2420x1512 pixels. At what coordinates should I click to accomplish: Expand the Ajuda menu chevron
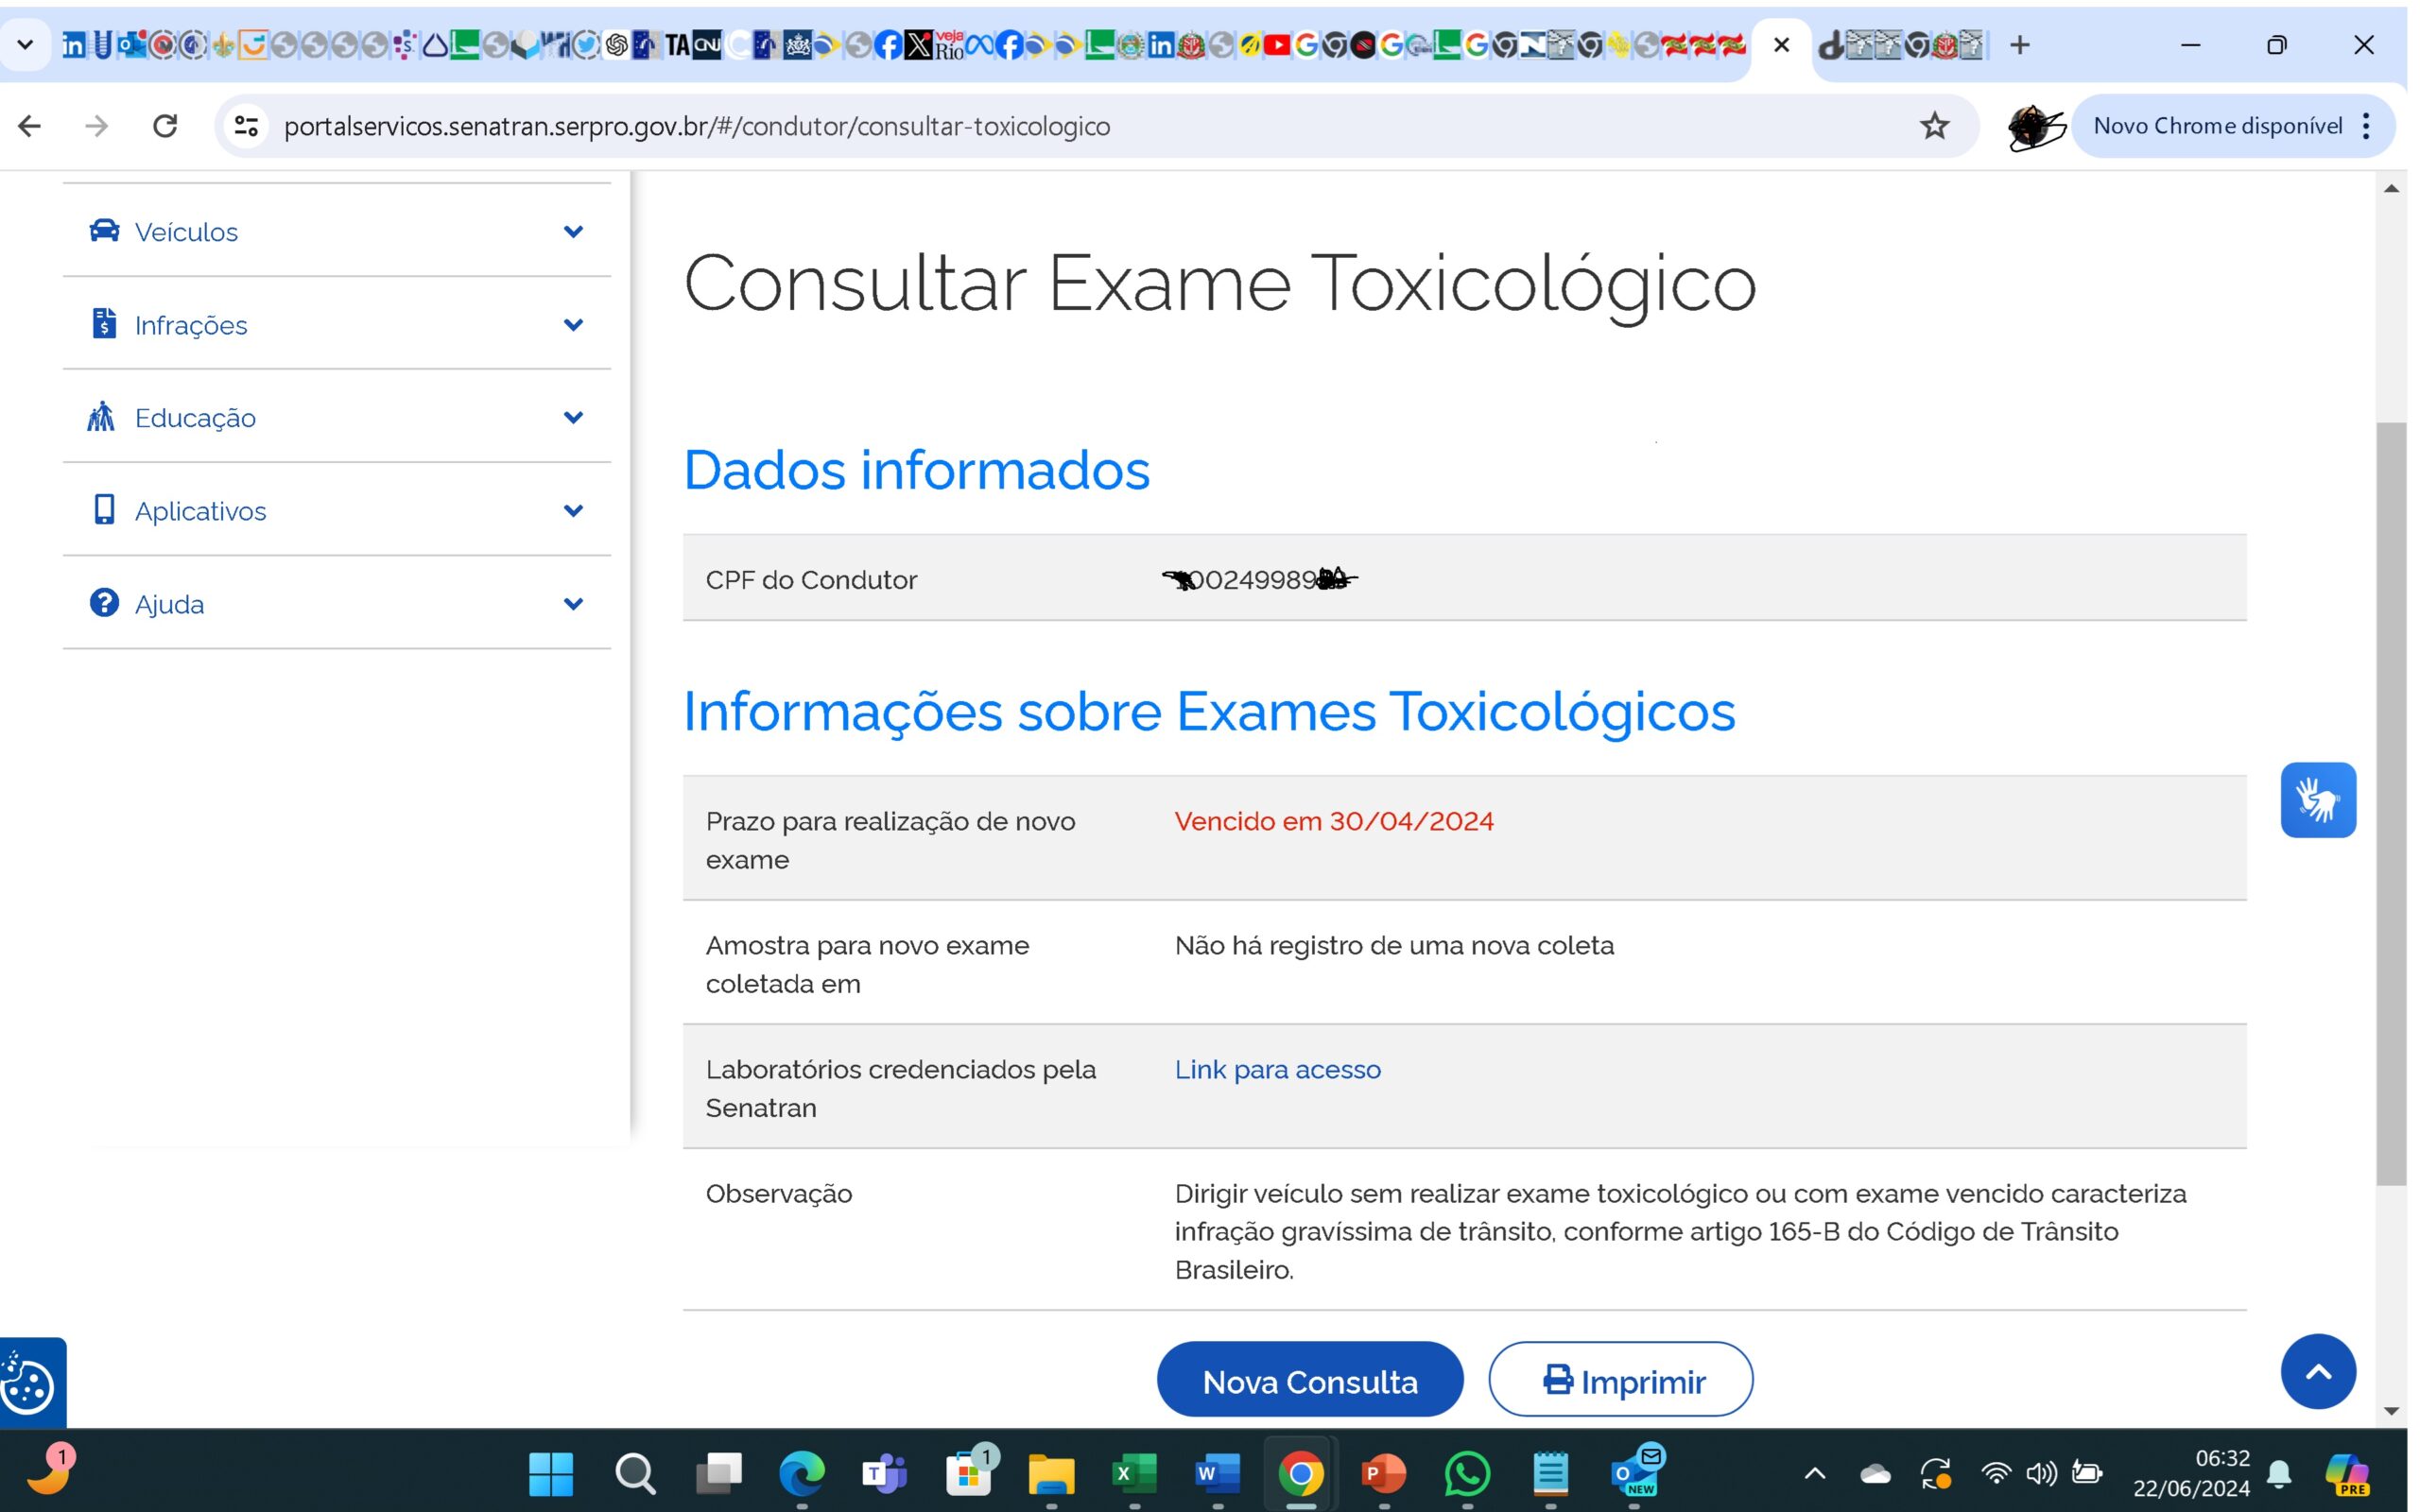click(x=573, y=604)
